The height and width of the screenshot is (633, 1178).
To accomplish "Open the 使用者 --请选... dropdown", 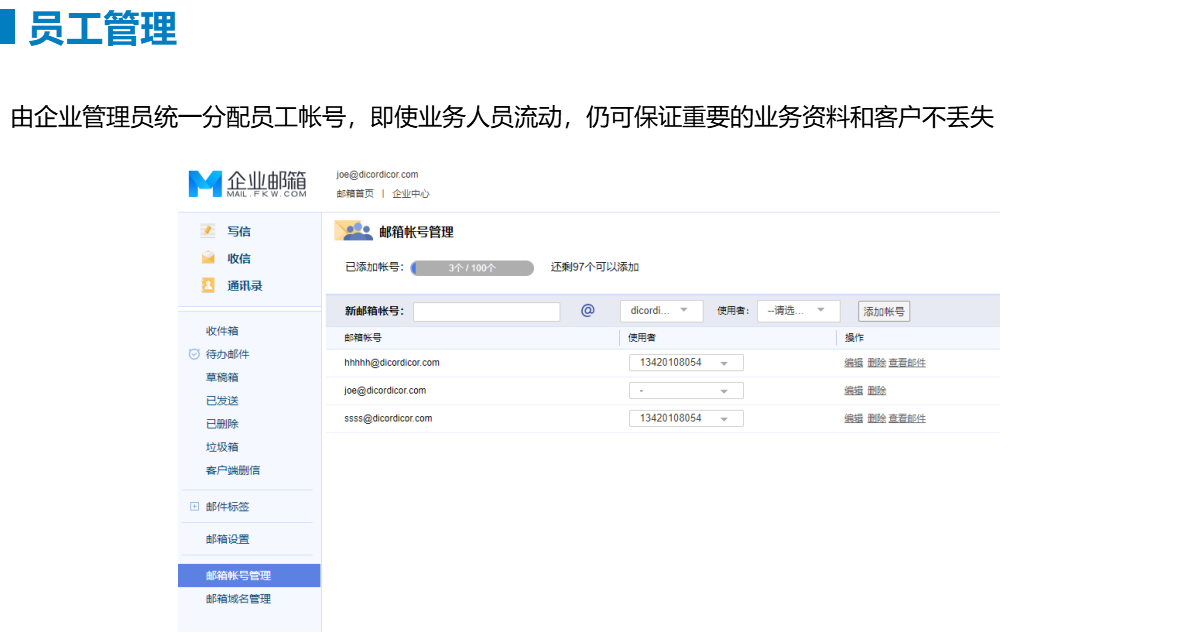I will pos(798,311).
